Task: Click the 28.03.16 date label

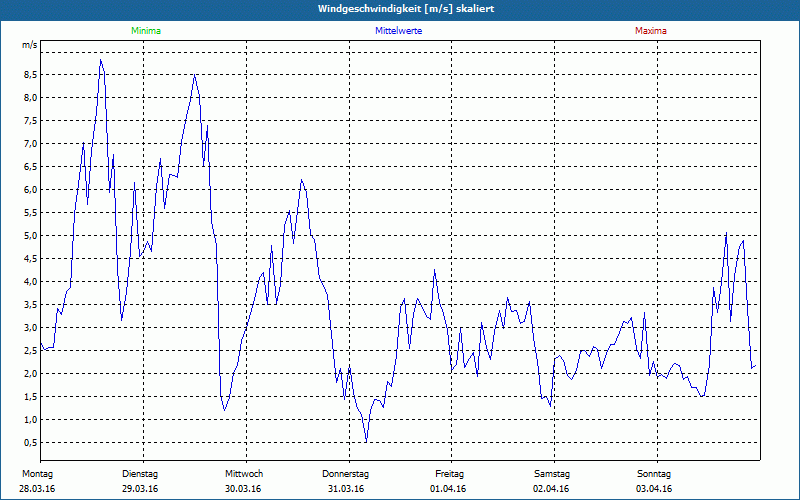Action: coord(37,489)
